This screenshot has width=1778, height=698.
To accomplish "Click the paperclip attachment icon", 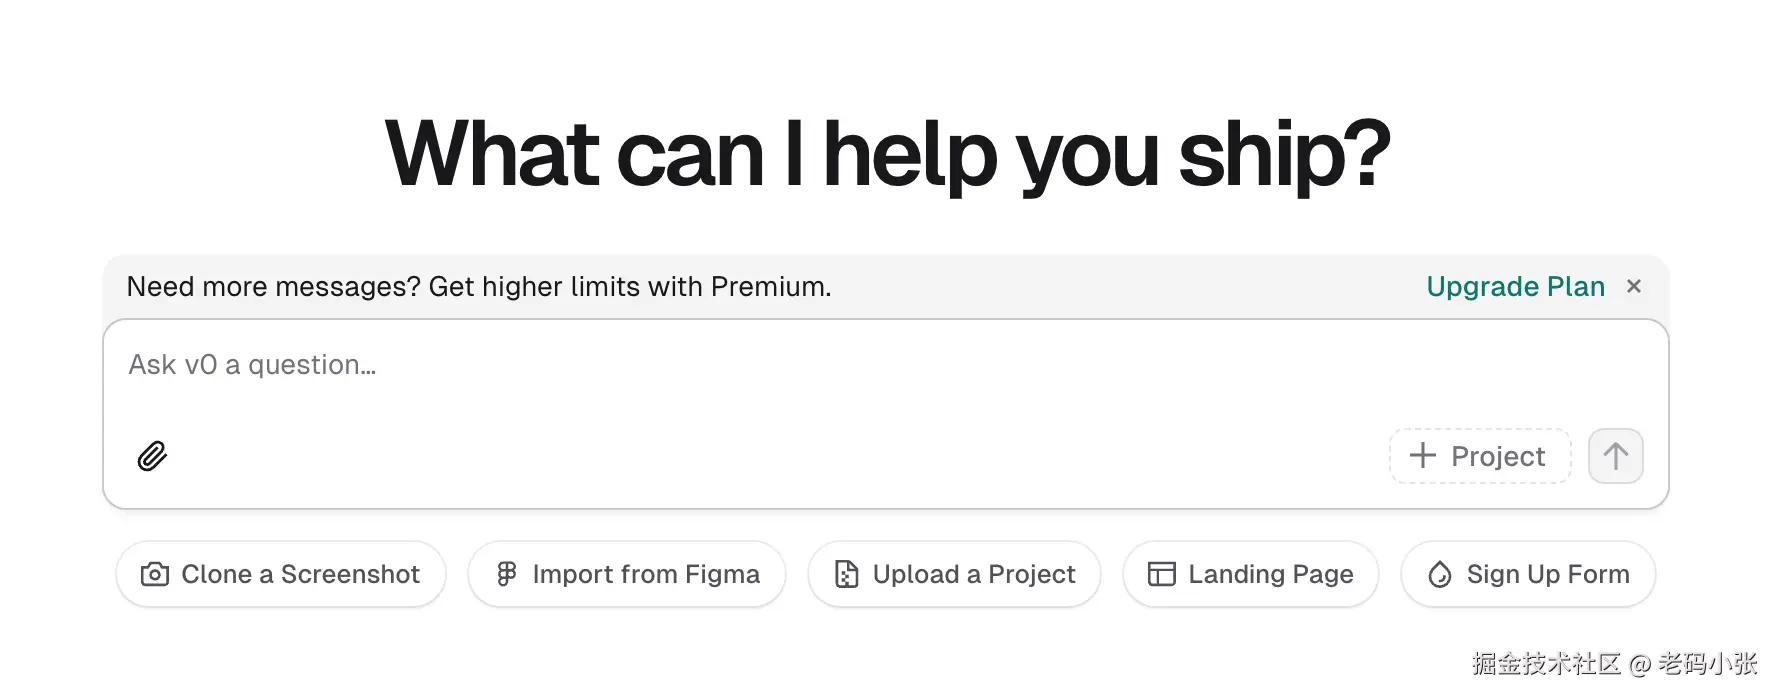I will click(x=152, y=456).
